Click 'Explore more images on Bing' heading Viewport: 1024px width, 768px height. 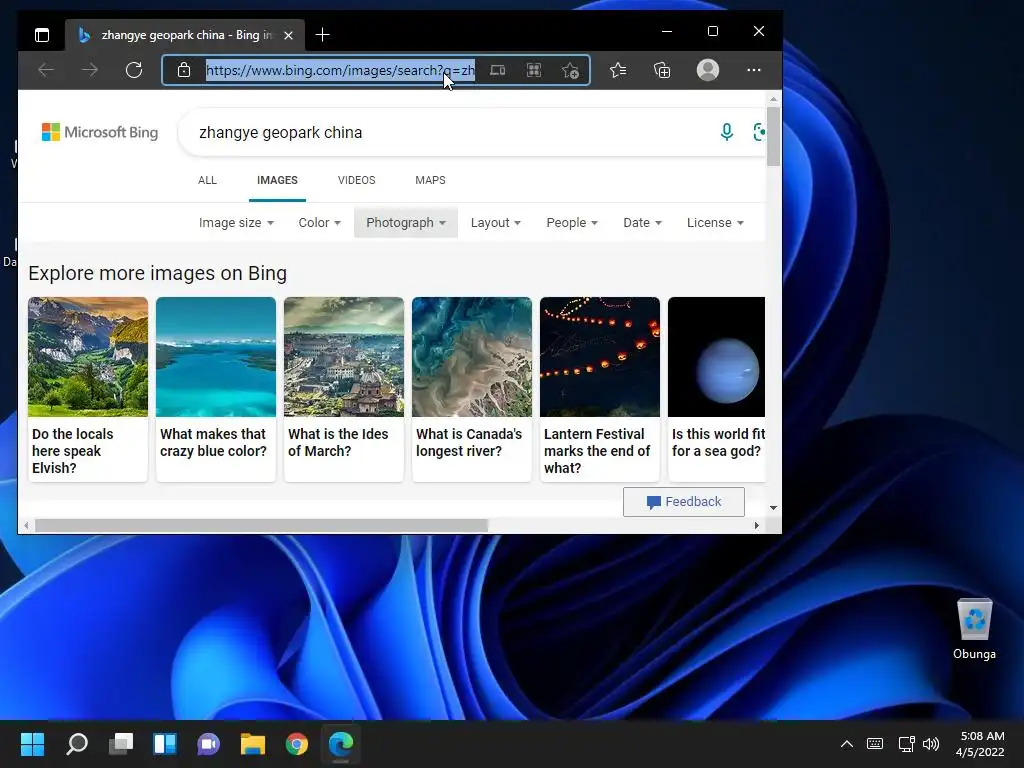(157, 273)
